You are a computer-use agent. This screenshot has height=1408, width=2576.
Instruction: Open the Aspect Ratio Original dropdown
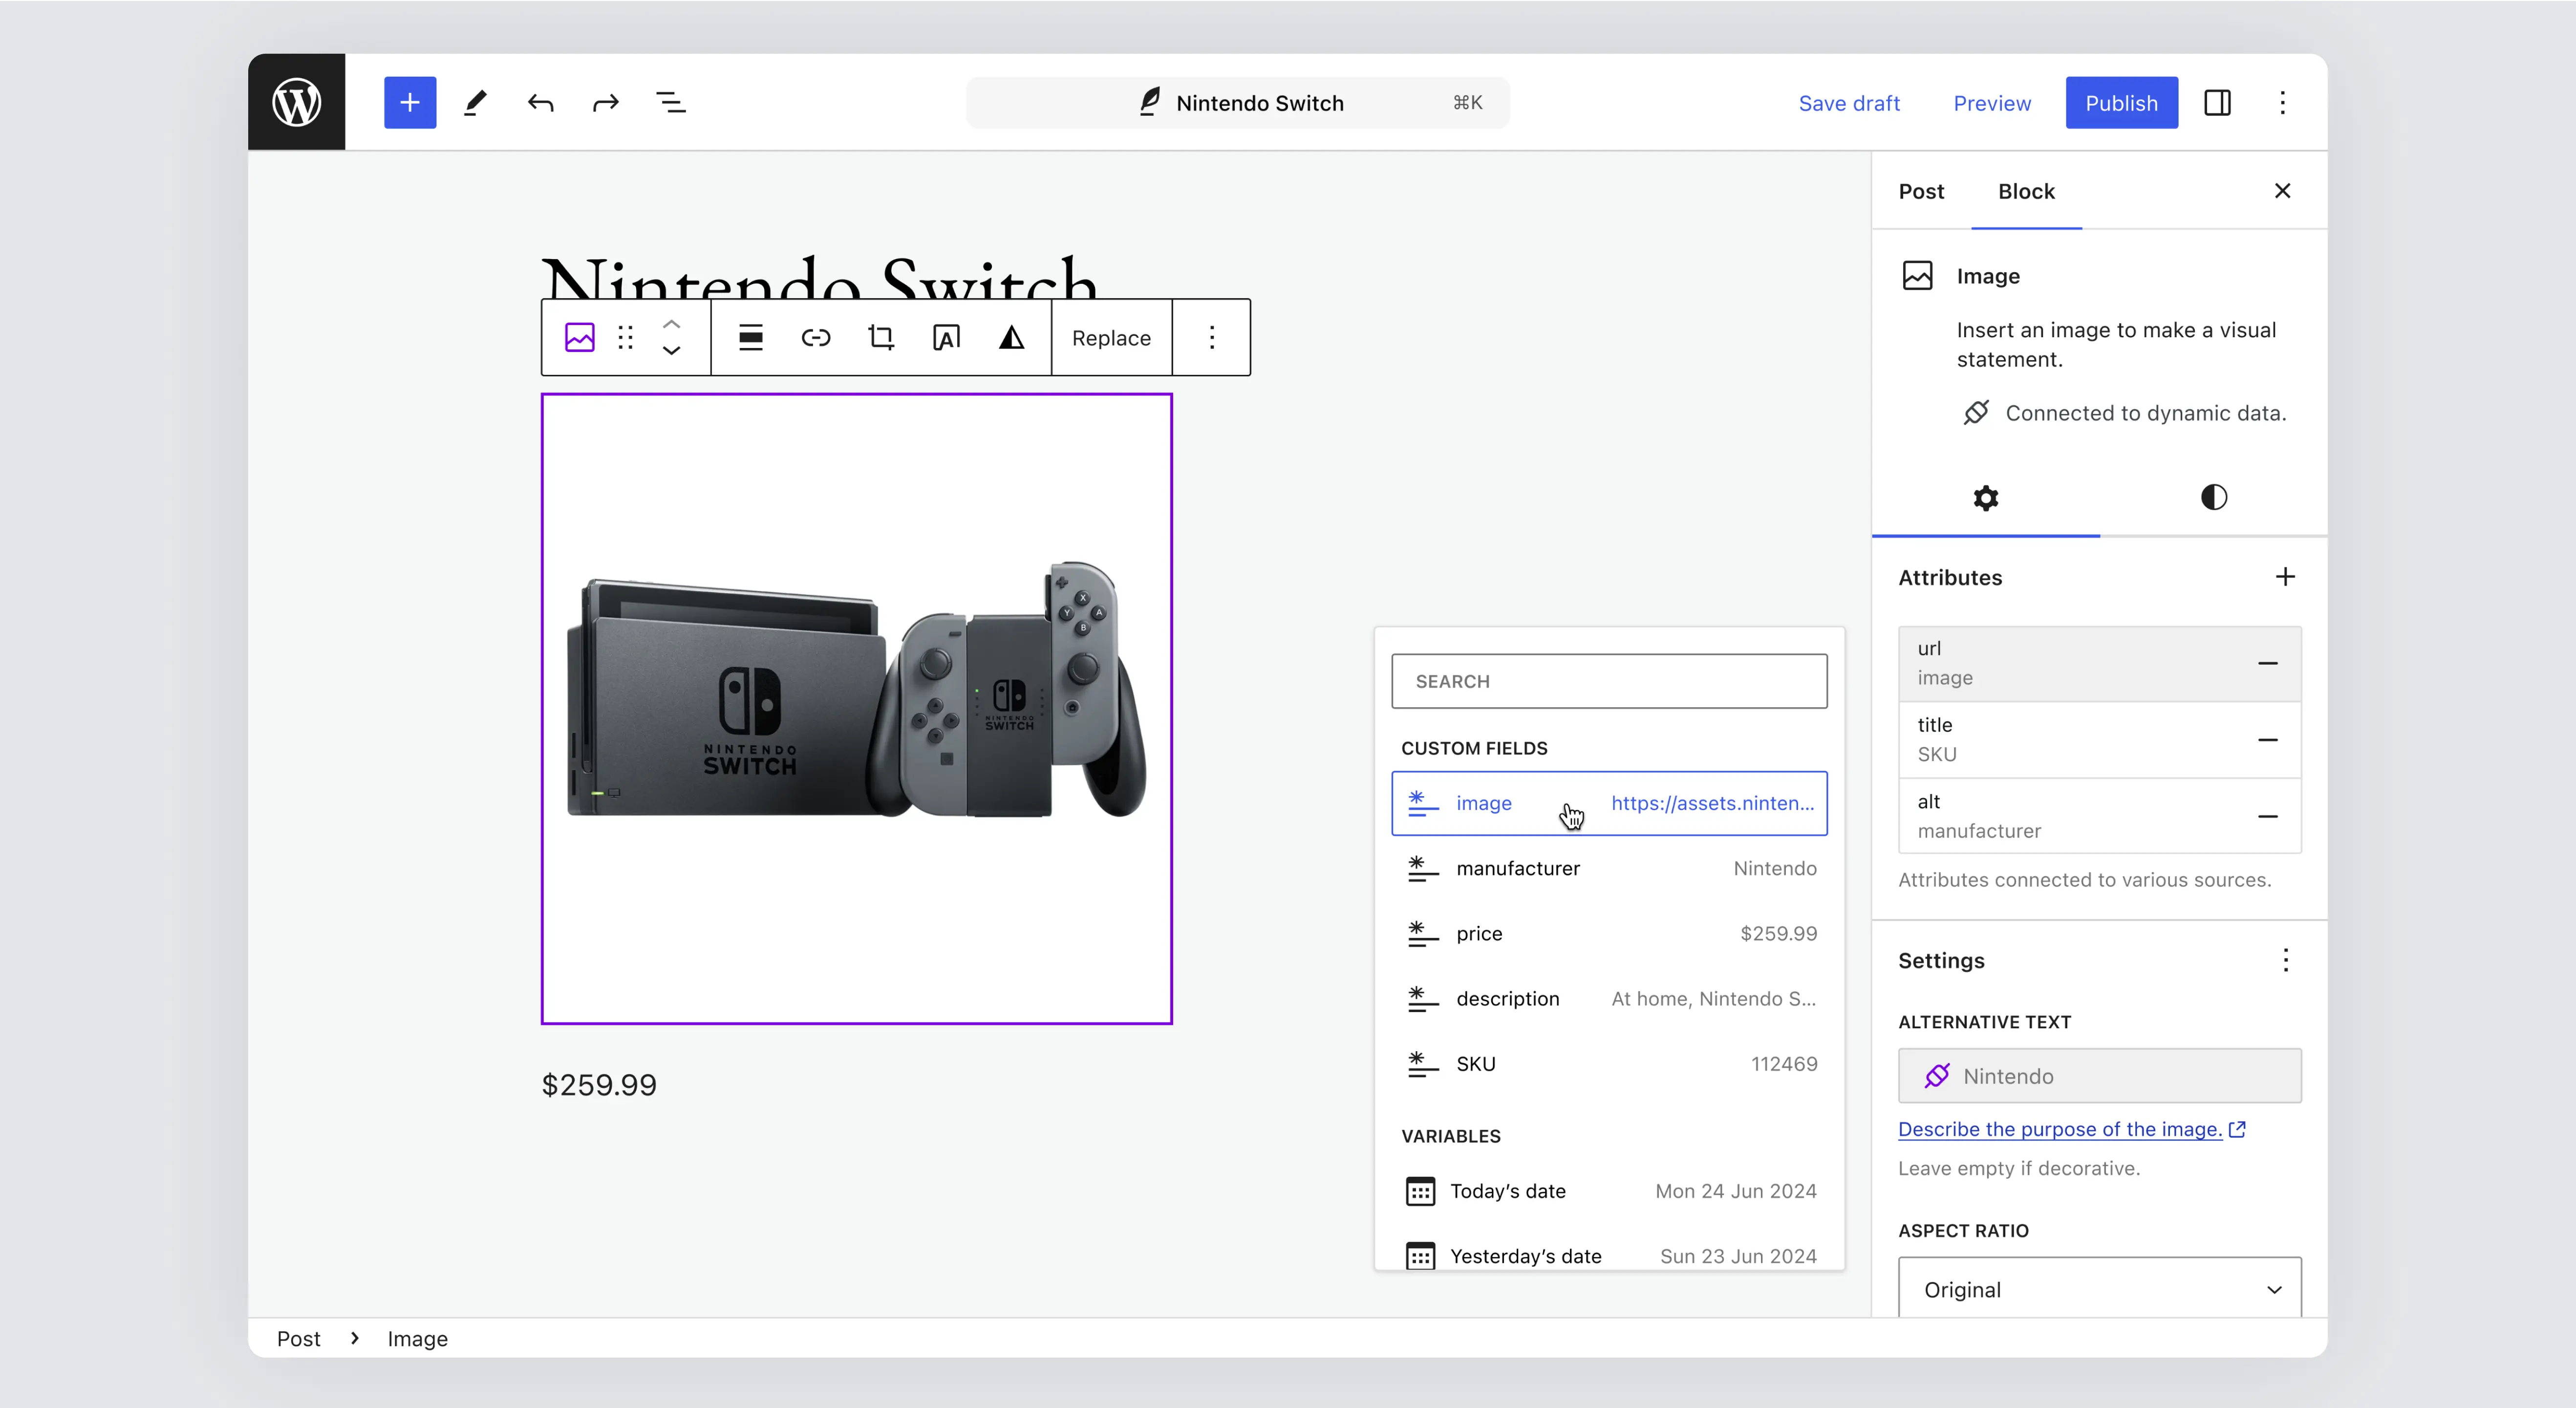[2099, 1289]
